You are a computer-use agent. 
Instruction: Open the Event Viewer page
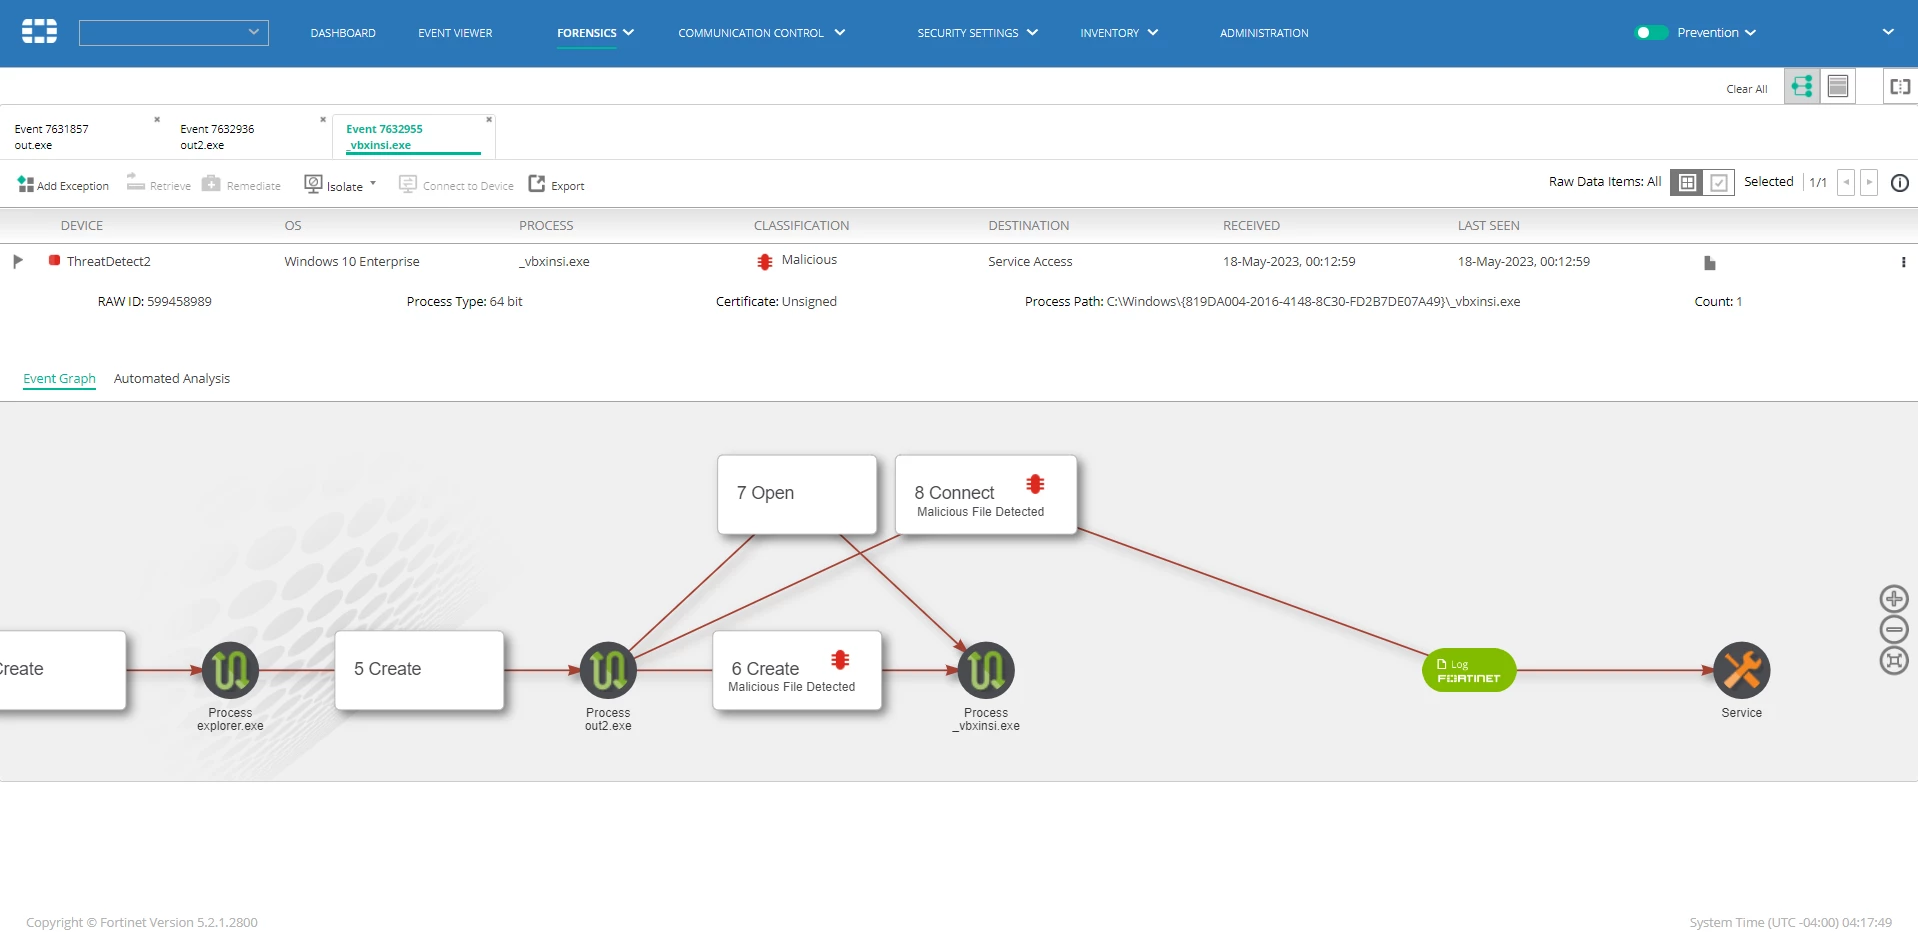tap(455, 33)
